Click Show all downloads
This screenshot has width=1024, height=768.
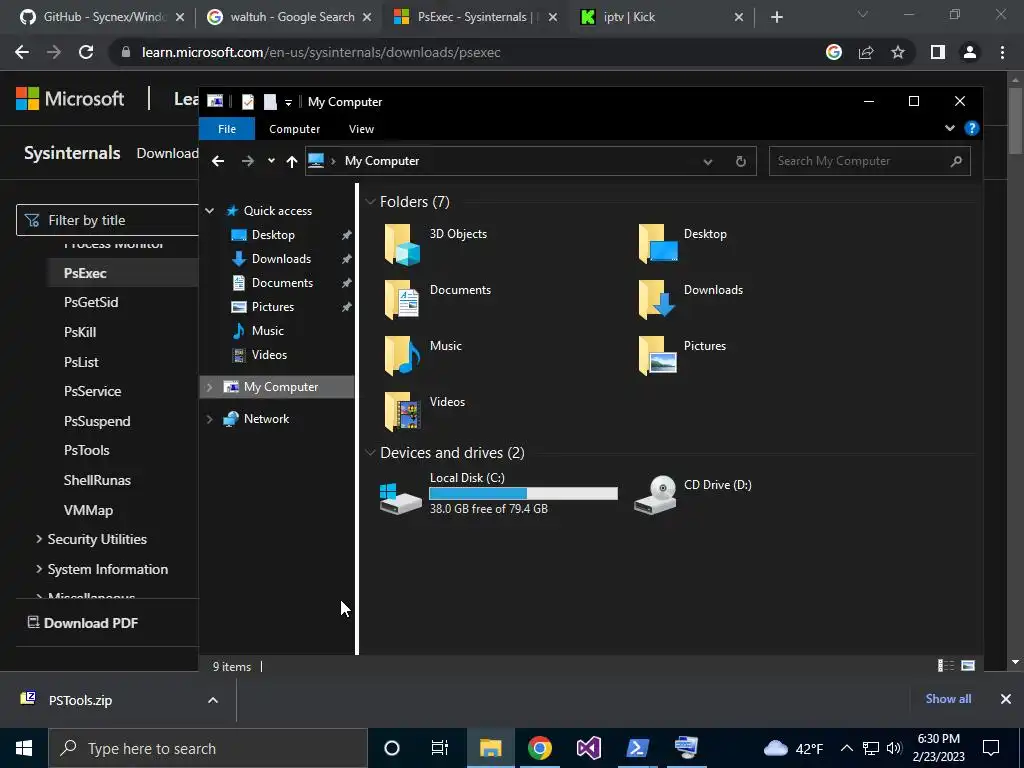(x=948, y=699)
